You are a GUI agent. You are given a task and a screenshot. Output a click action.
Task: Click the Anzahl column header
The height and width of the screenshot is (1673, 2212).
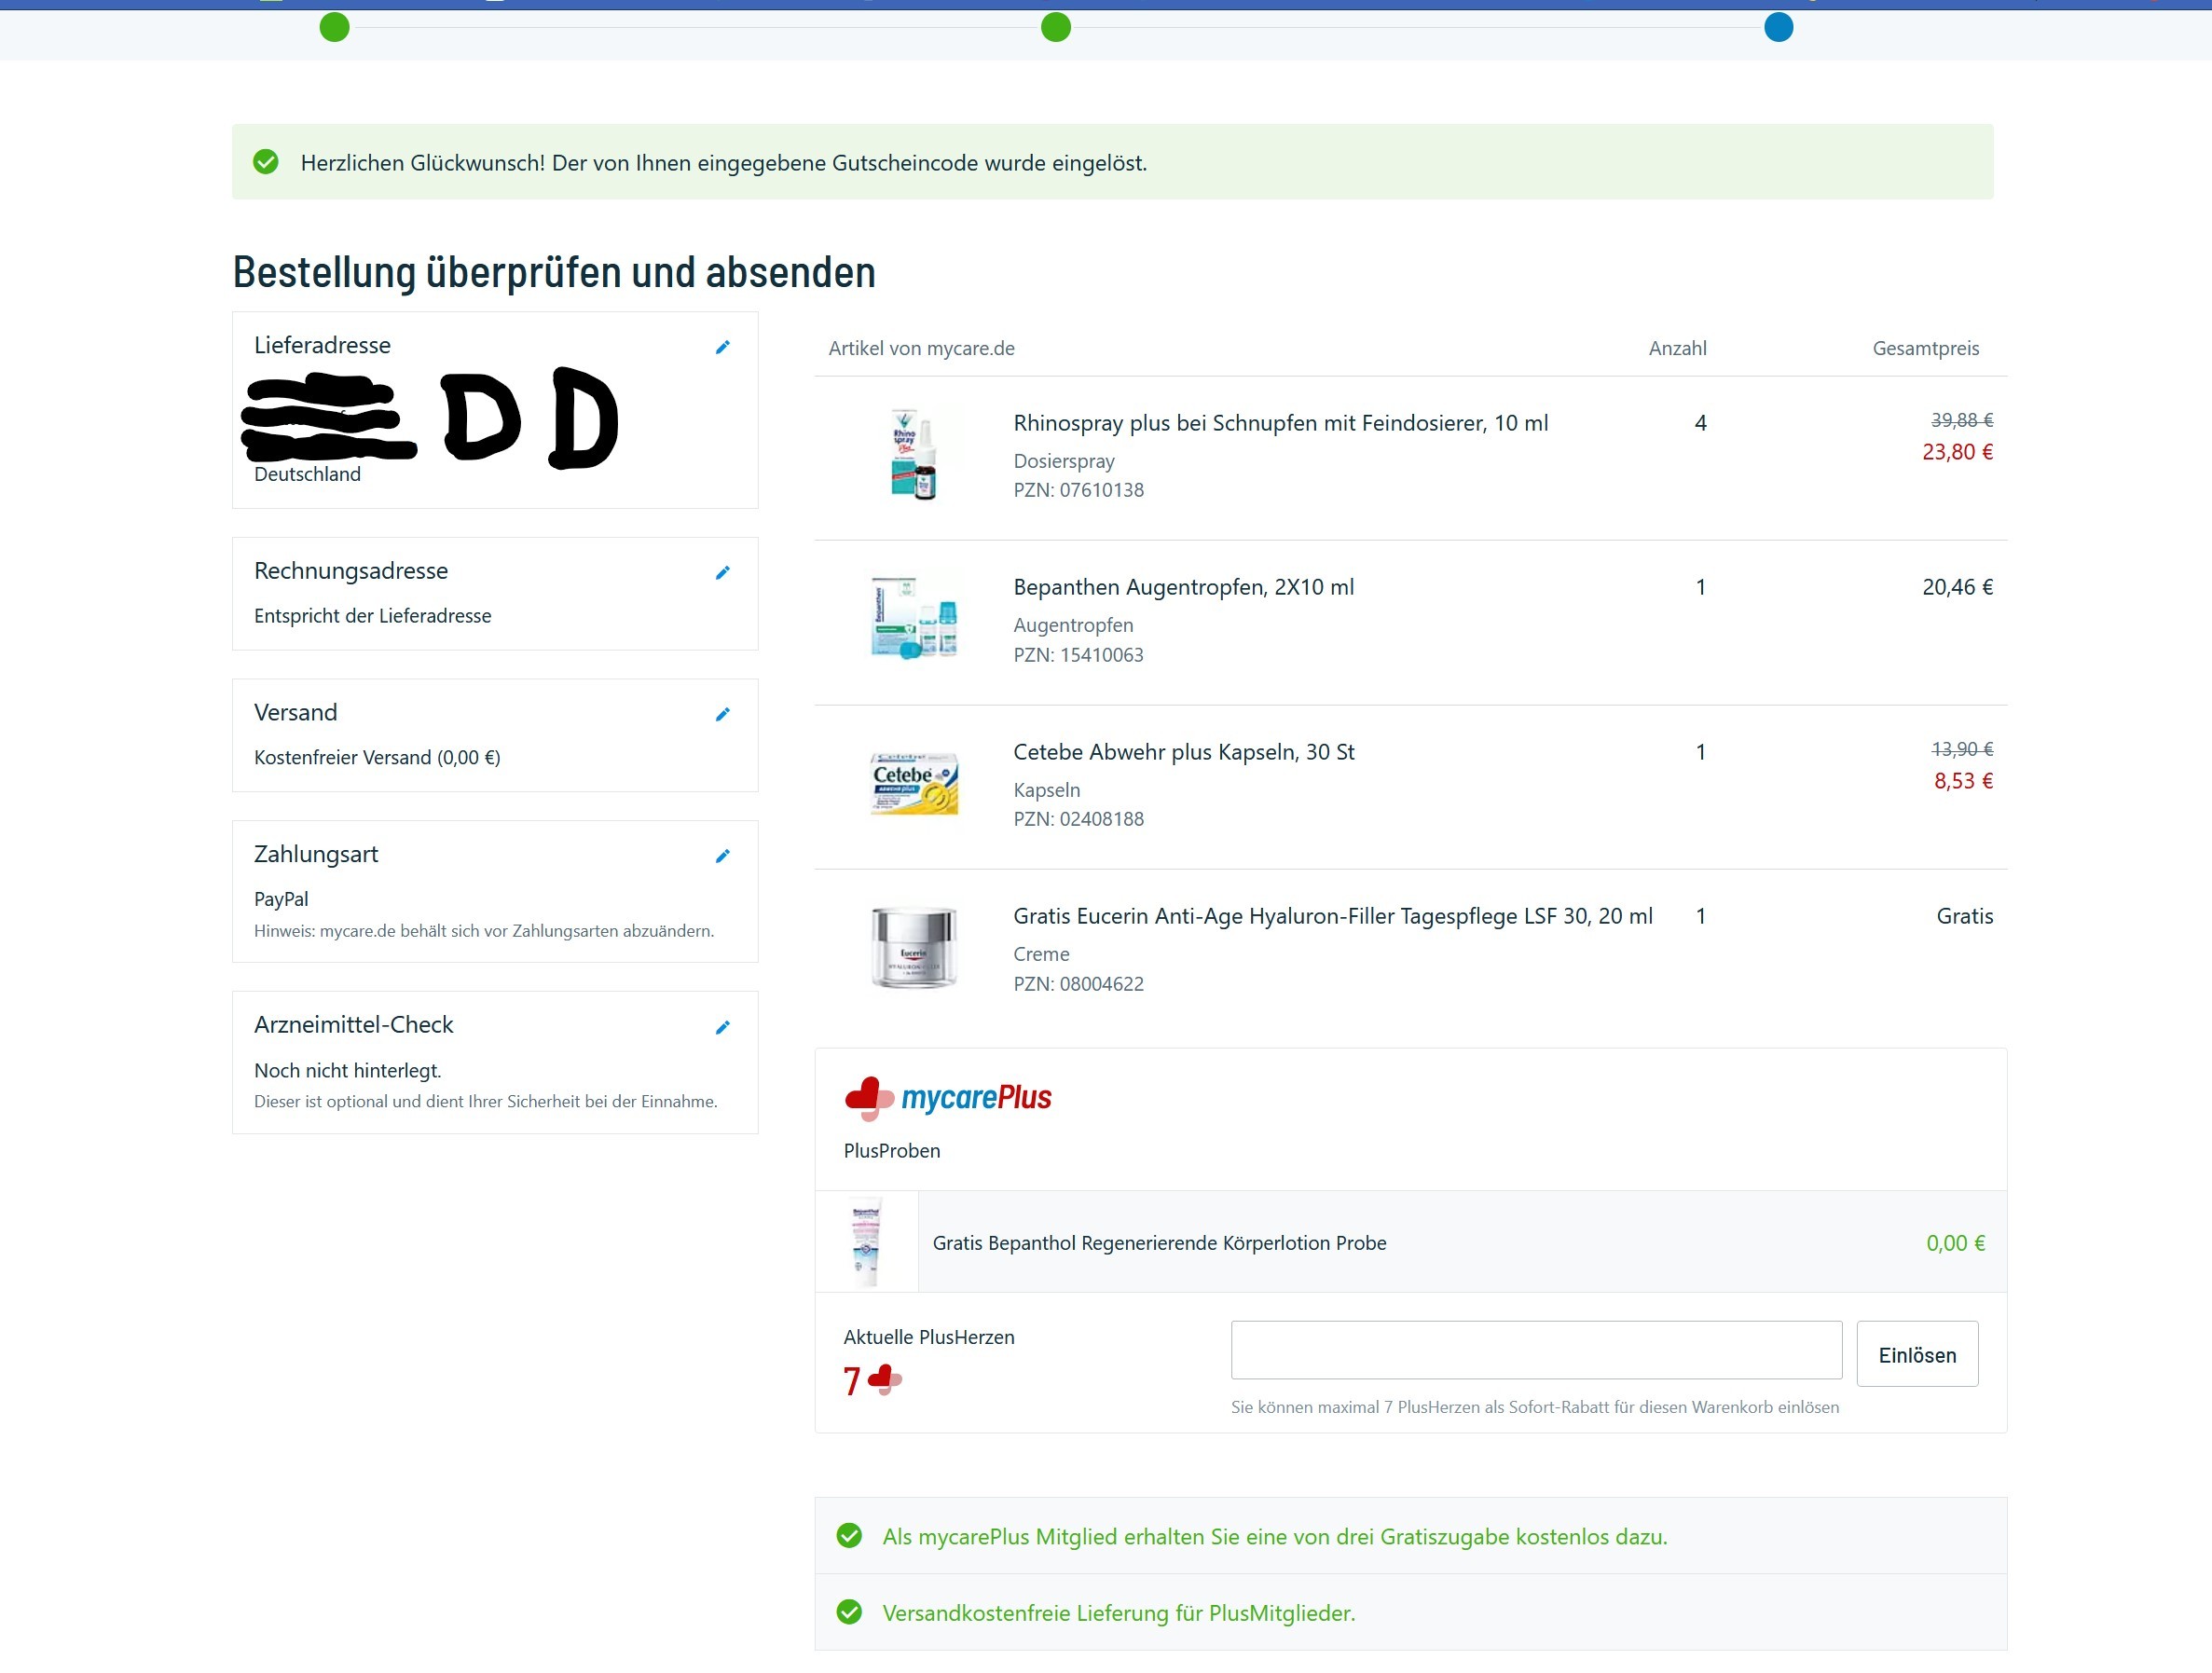click(1677, 348)
